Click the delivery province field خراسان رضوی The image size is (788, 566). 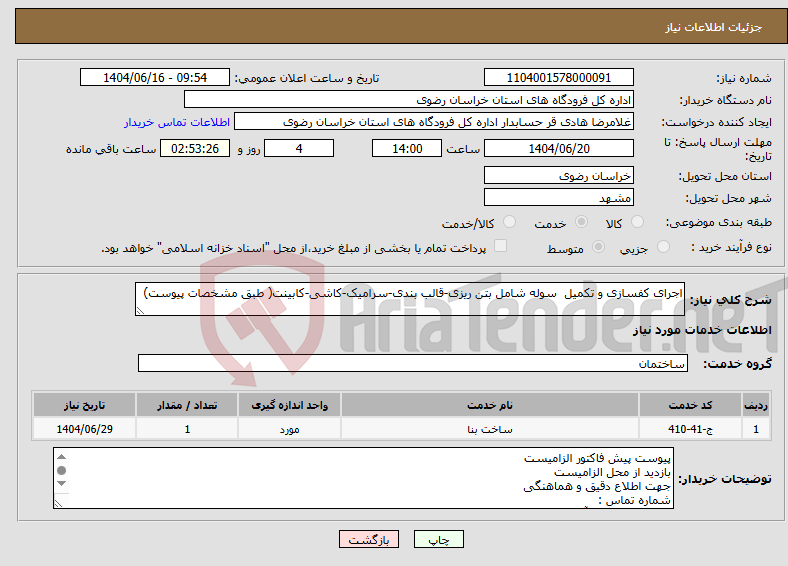[x=559, y=175]
